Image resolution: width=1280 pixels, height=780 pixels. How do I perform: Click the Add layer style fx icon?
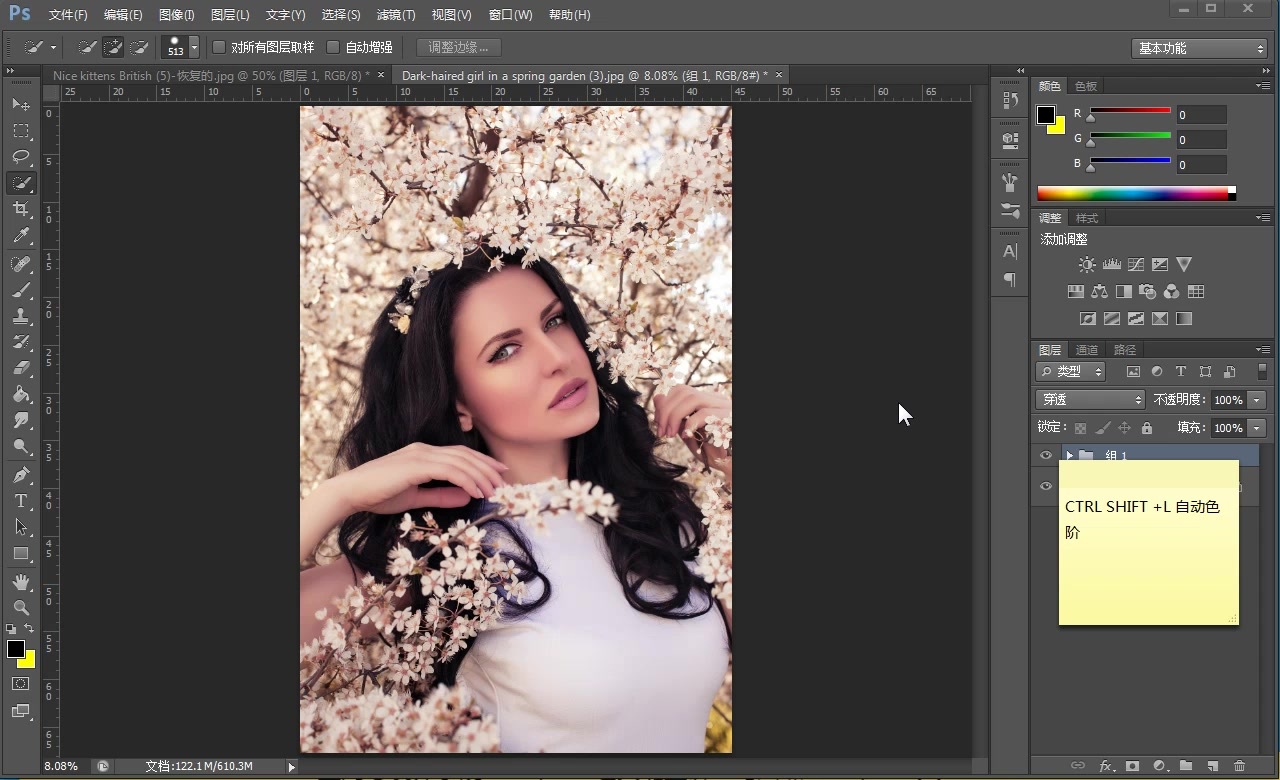tap(1106, 766)
